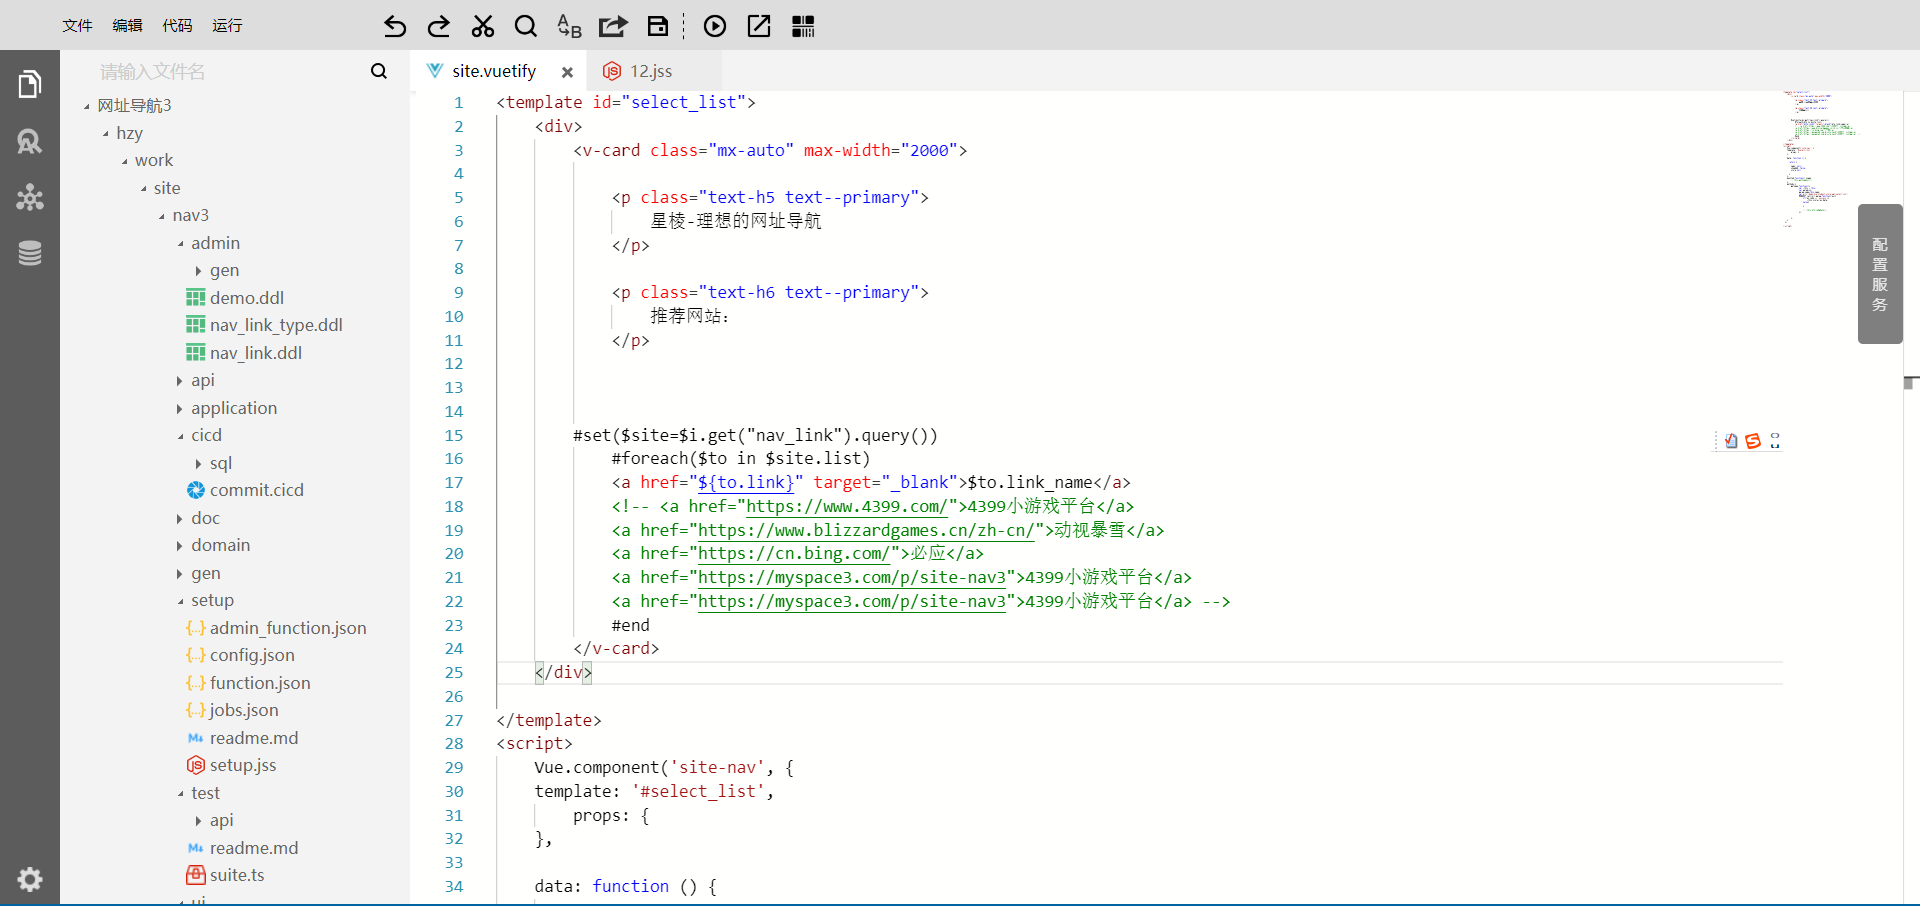Viewport: 1920px width, 906px height.
Task: Open config.json file
Action: (x=252, y=655)
